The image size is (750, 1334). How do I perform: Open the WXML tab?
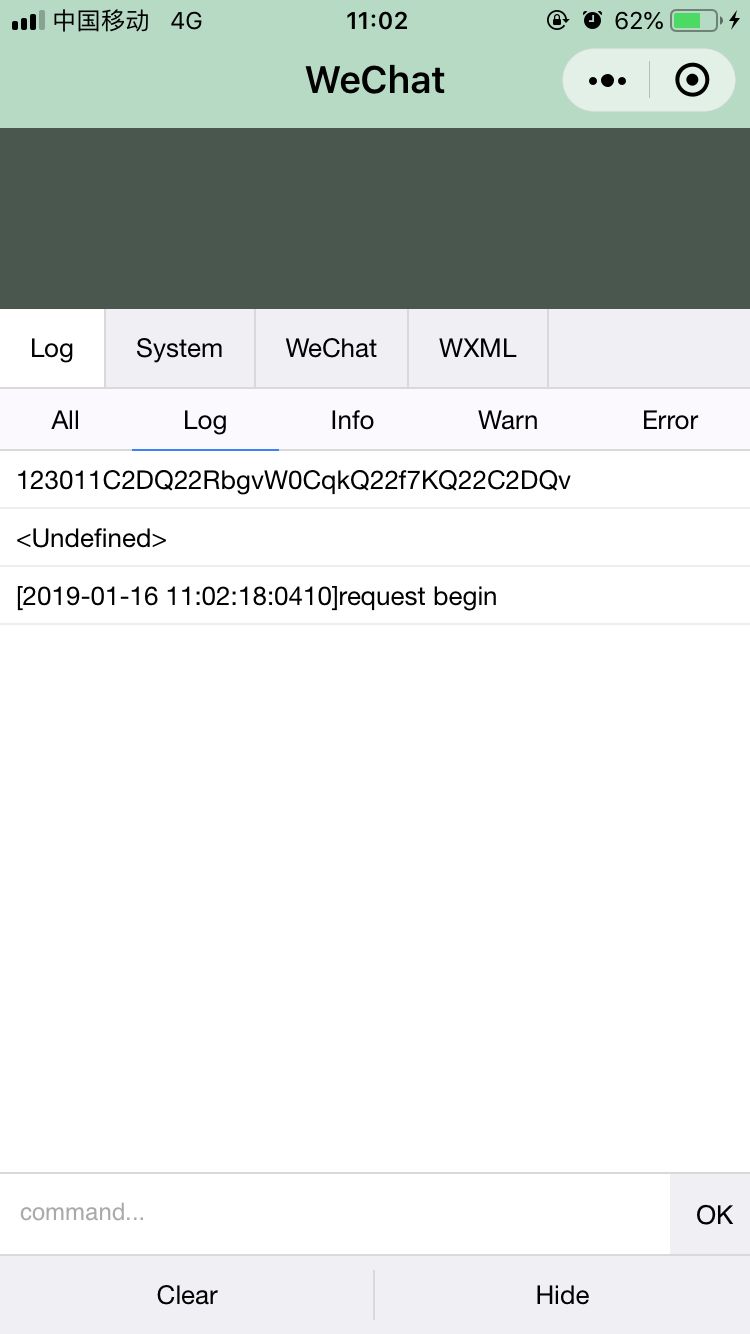[x=478, y=348]
